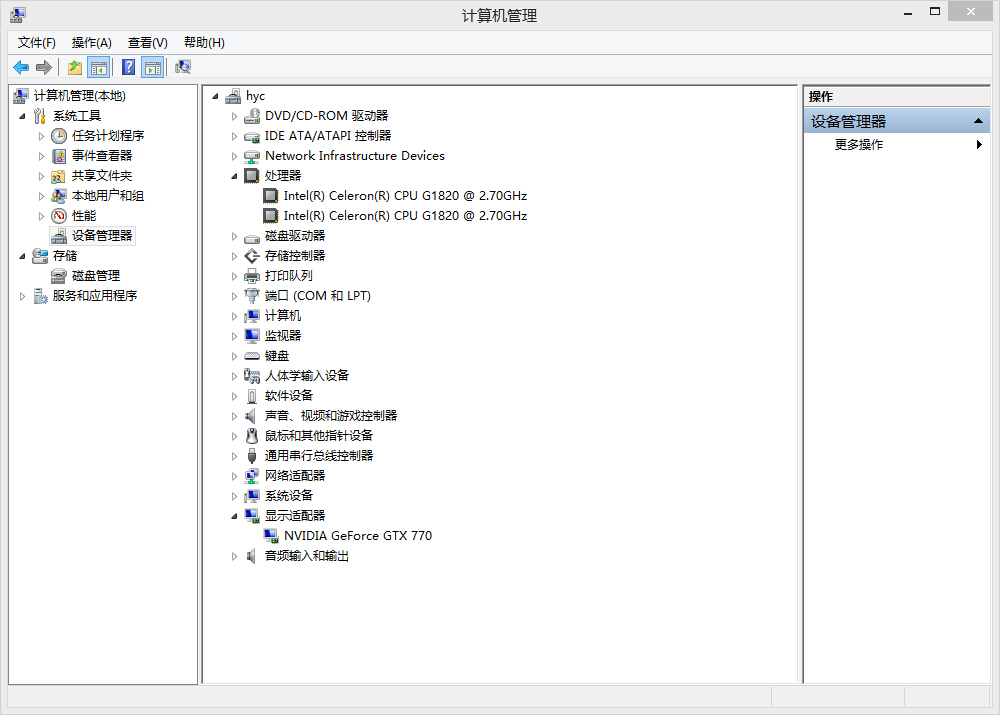
Task: Click the NVIDIA GeForce GTX 770 device icon
Action: (x=271, y=536)
